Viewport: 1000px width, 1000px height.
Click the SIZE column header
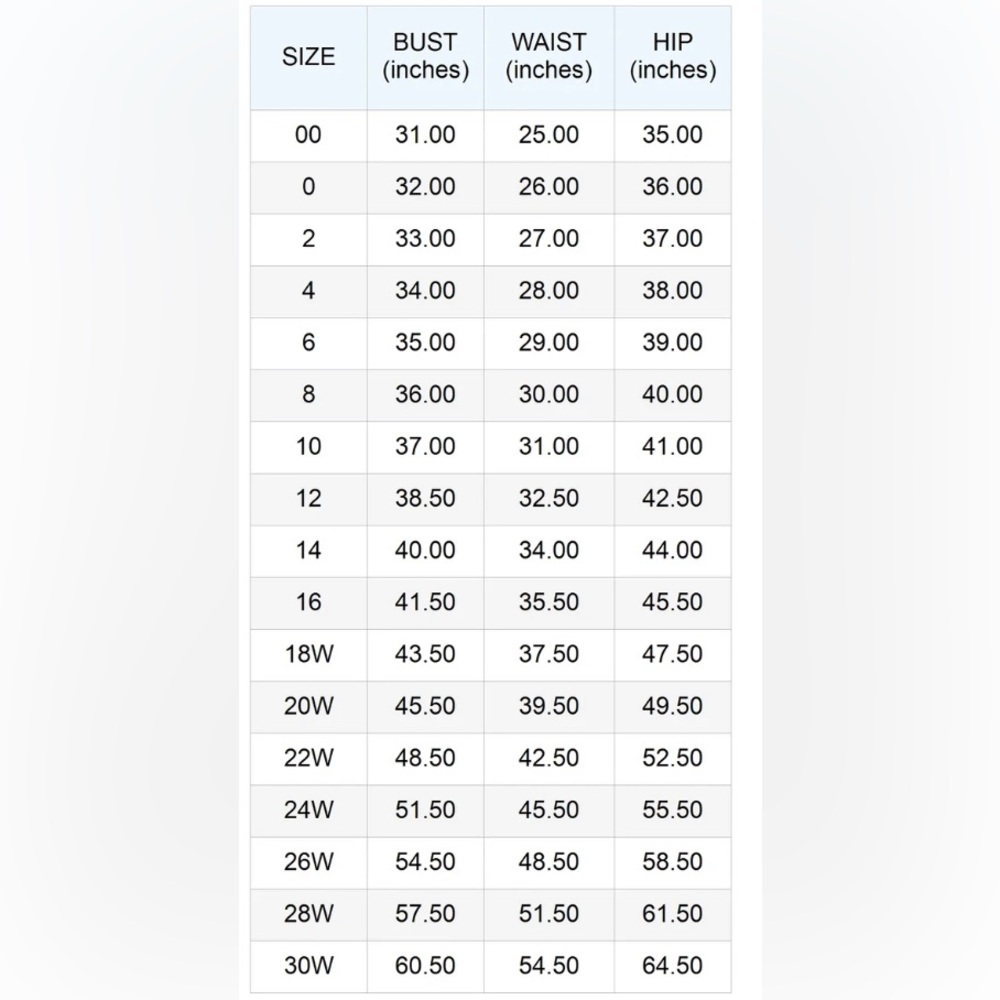tap(309, 57)
